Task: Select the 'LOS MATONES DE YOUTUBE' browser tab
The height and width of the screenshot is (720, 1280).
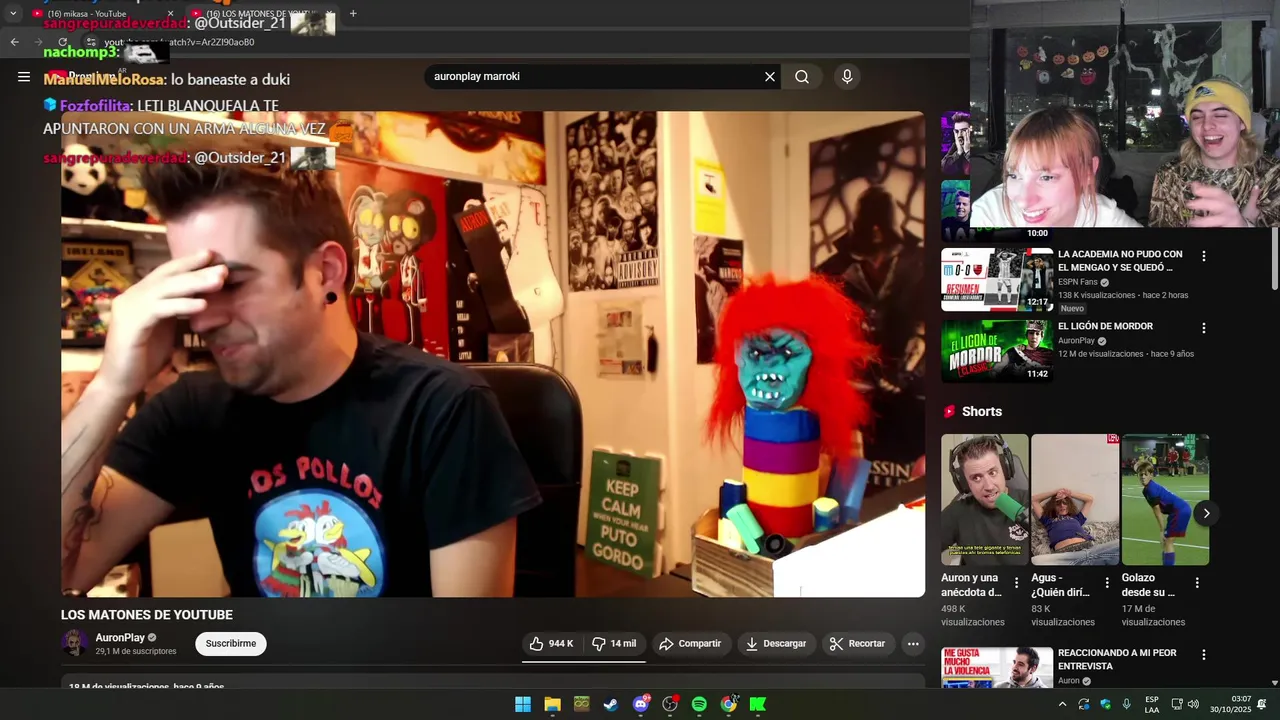Action: 260,13
